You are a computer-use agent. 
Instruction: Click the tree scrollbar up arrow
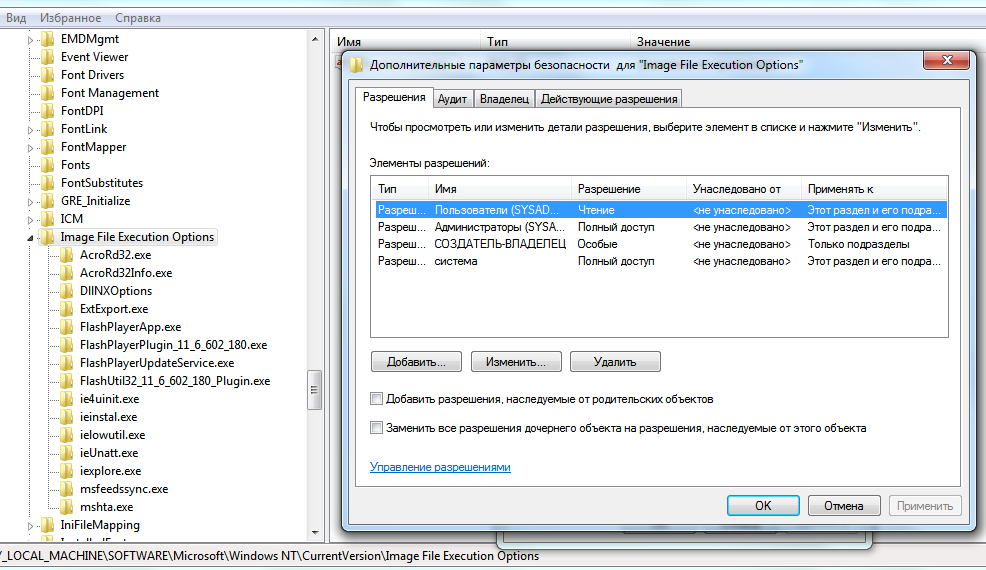(314, 39)
